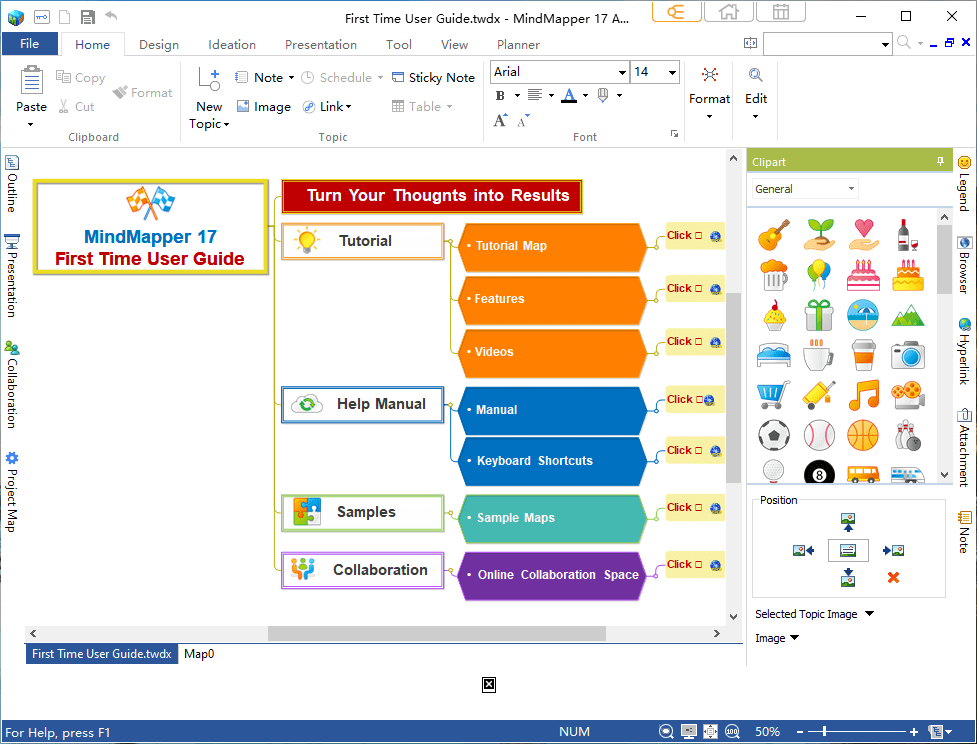
Task: Select the soccer ball clipart
Action: pos(774,435)
